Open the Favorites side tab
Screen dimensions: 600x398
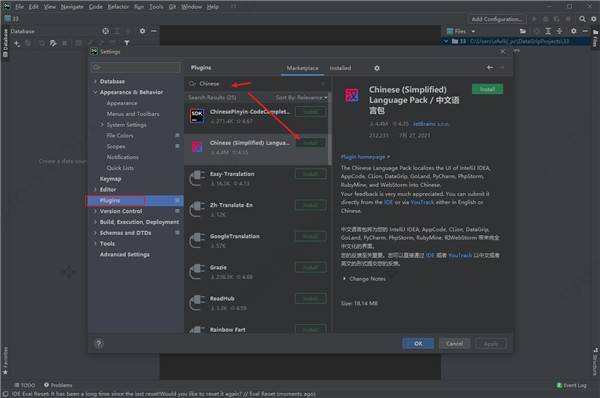[5, 361]
